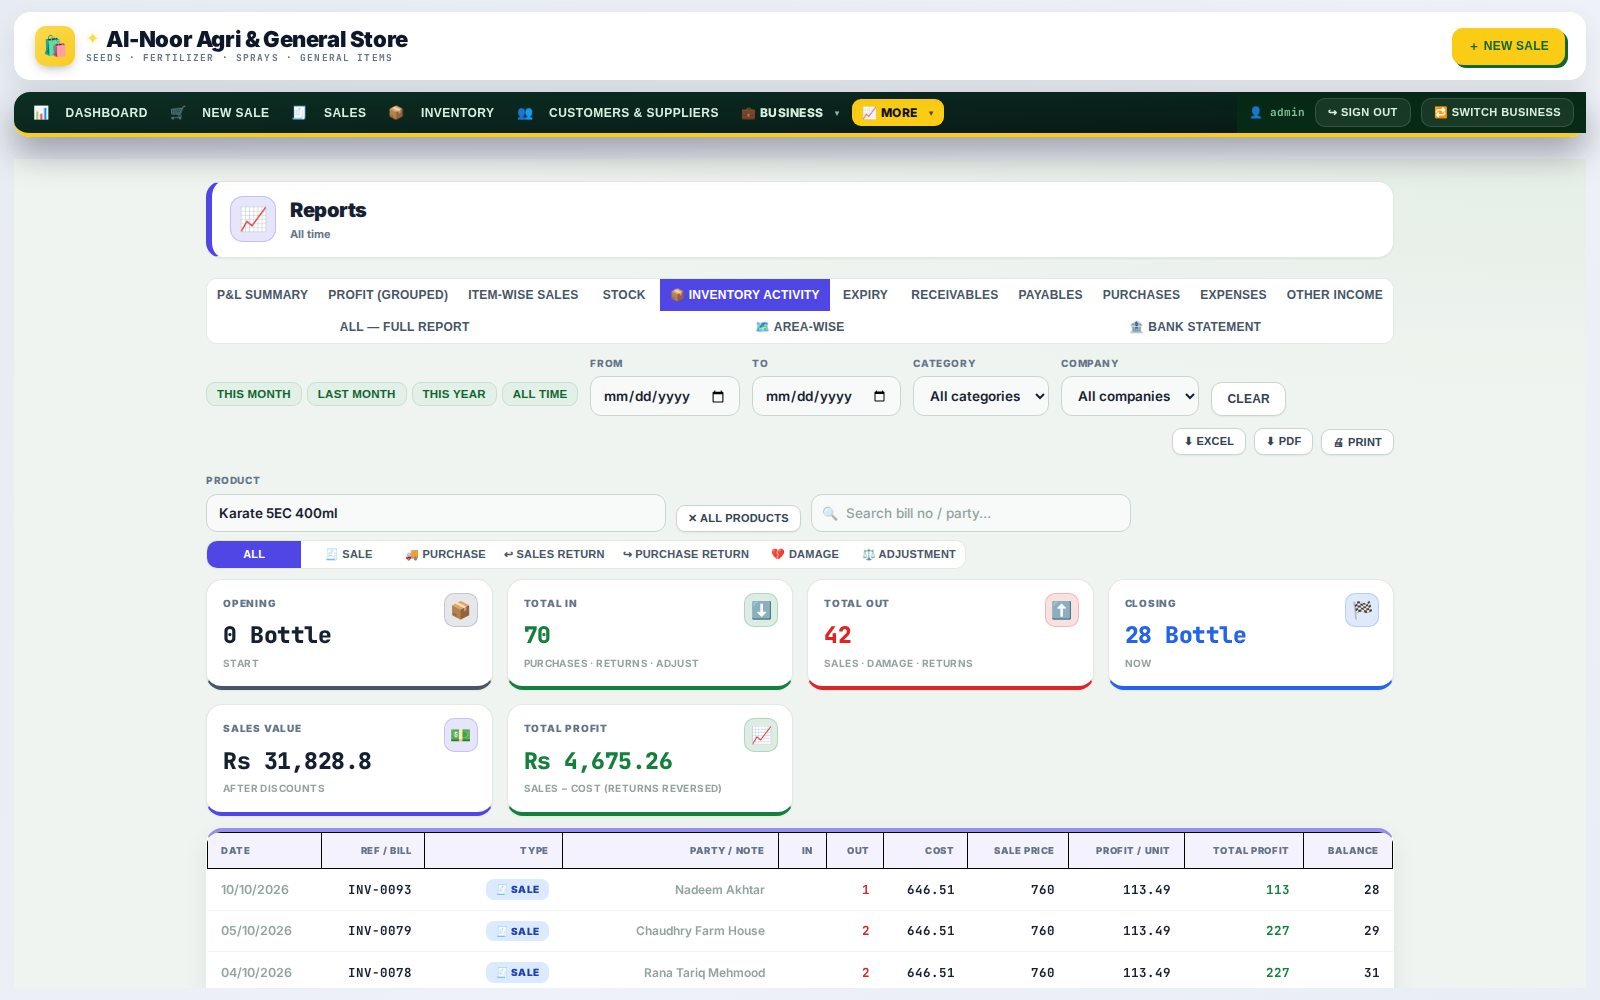The height and width of the screenshot is (1000, 1600).
Task: Click the chart icon on Total Profit card
Action: click(x=761, y=735)
